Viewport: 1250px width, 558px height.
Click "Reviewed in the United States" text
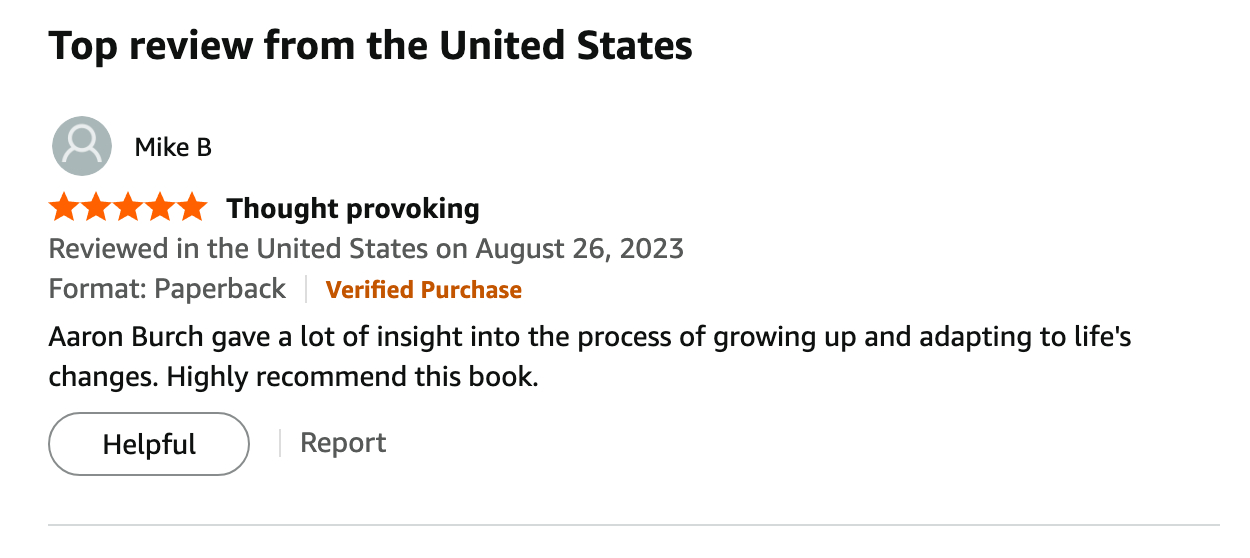[x=240, y=249]
